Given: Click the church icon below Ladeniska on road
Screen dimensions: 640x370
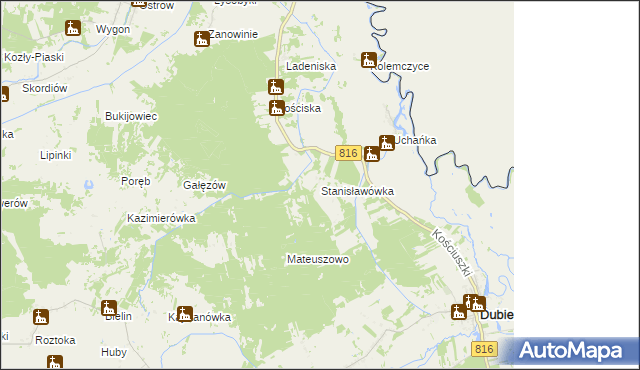Looking at the screenshot, I should pyautogui.click(x=276, y=87).
